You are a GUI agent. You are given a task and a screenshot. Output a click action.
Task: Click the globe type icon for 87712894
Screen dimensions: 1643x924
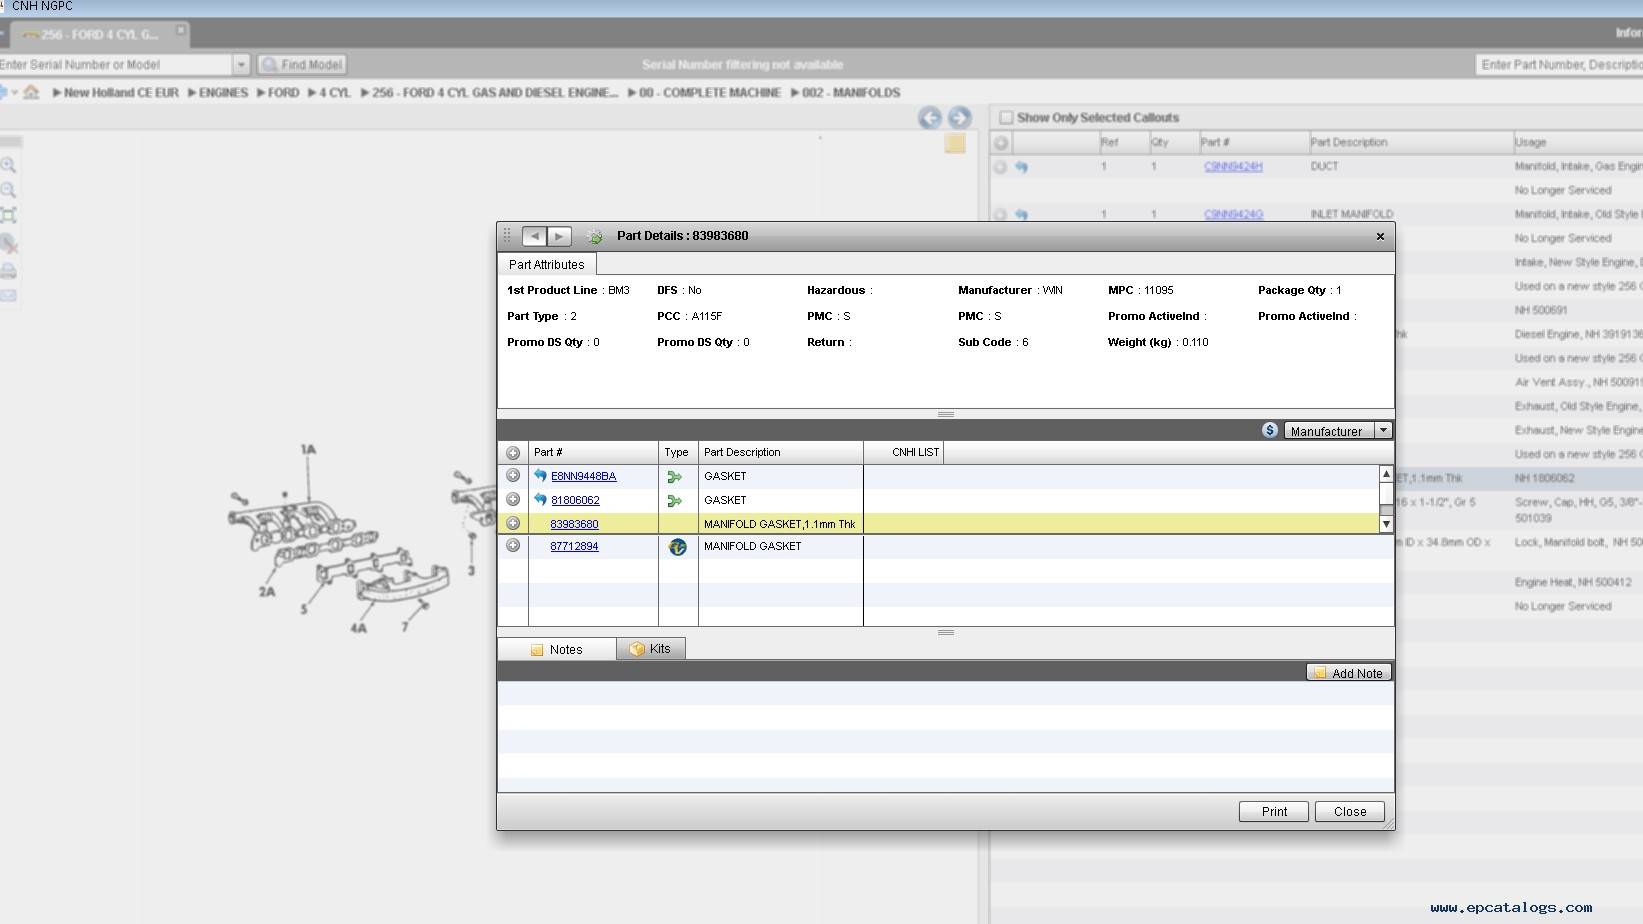(677, 547)
